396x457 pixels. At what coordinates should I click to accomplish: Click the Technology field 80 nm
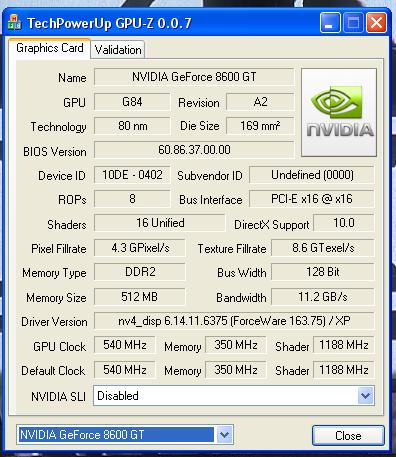pyautogui.click(x=132, y=126)
